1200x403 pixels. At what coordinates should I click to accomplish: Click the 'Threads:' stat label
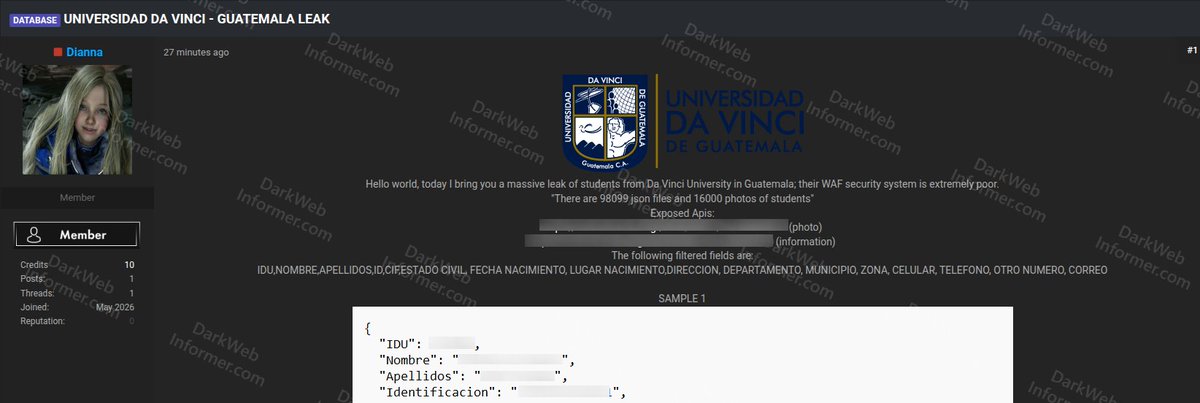36,293
